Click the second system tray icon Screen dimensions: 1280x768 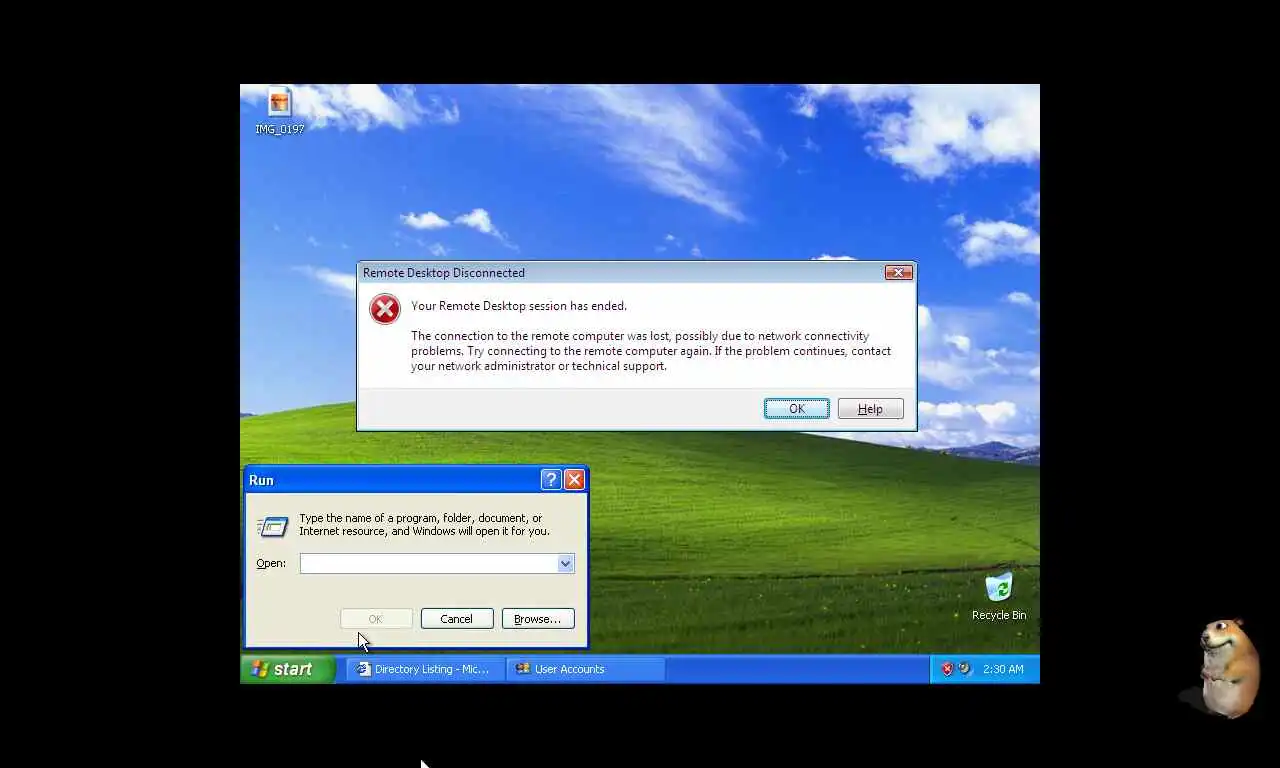[x=965, y=669]
